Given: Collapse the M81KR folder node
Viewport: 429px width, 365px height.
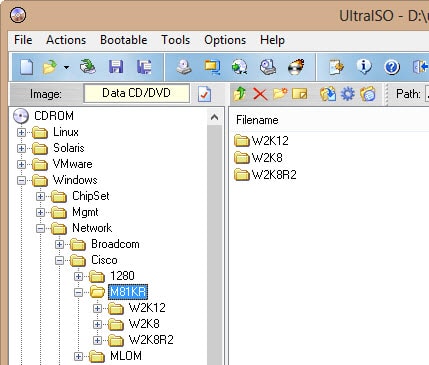Looking at the screenshot, I should 78,292.
